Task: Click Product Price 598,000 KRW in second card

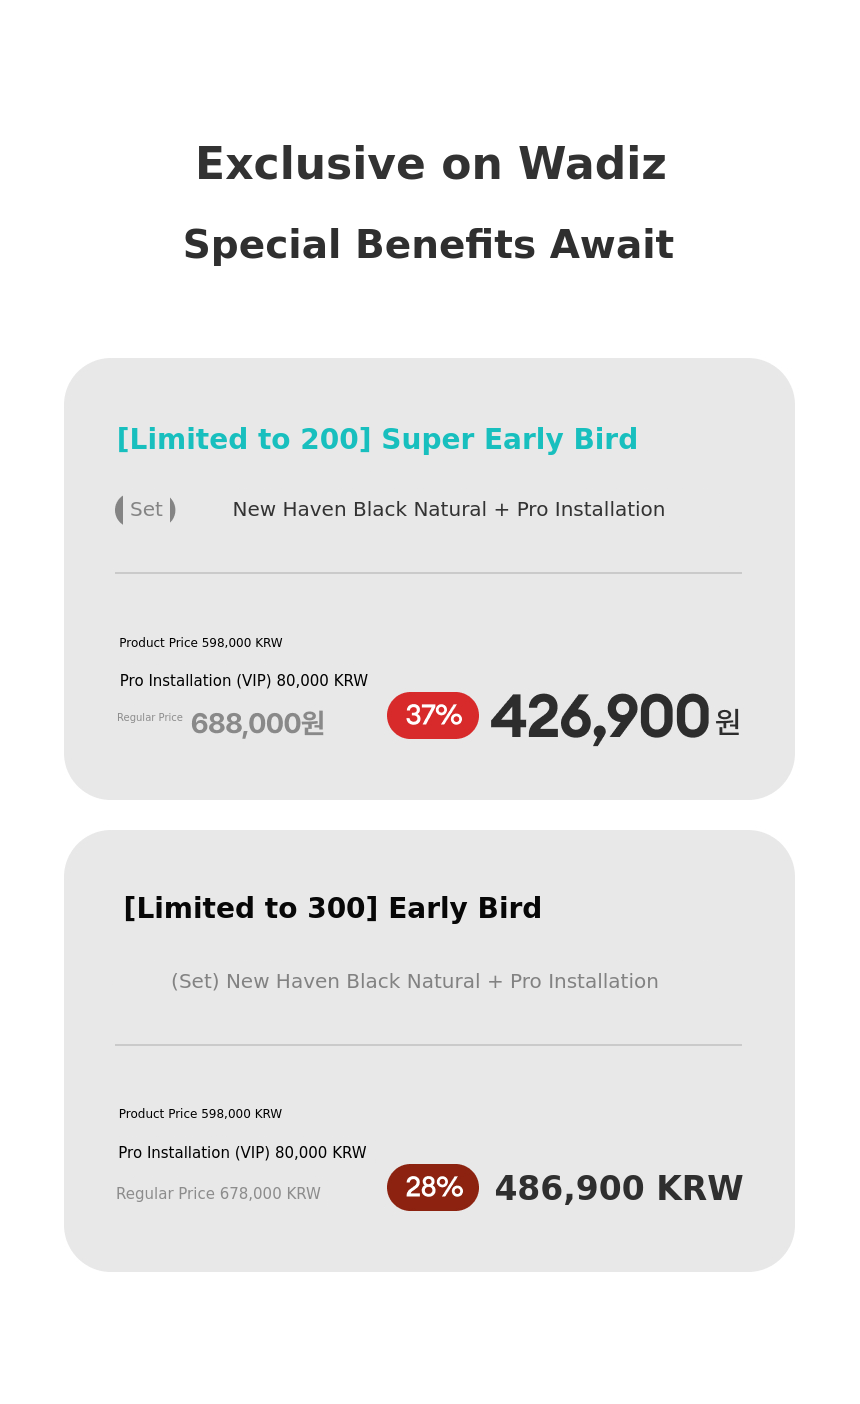Action: point(200,1114)
